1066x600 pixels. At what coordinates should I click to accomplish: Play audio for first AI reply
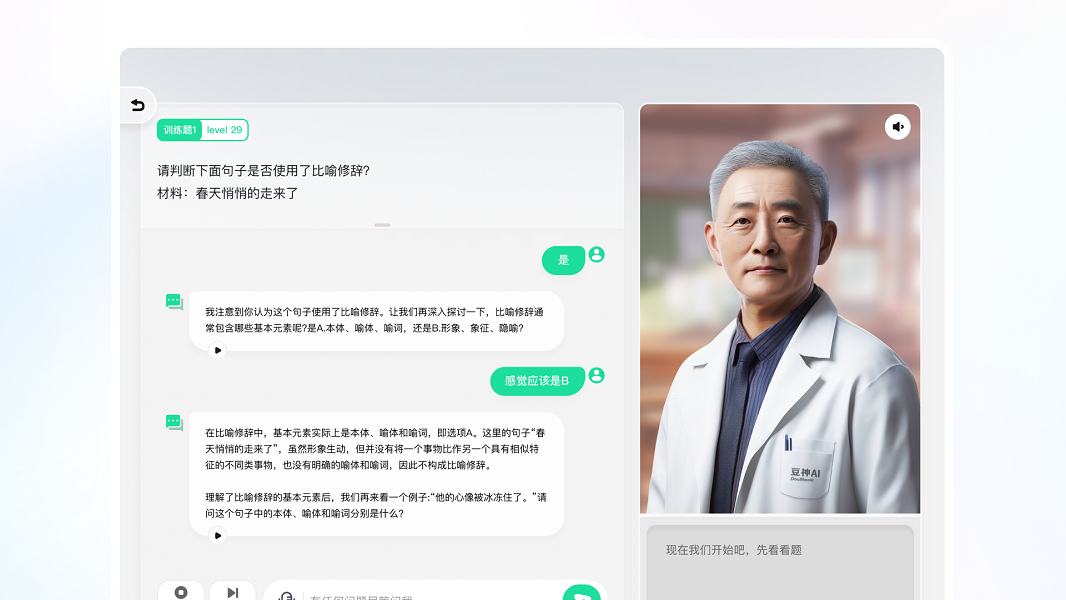pos(218,350)
